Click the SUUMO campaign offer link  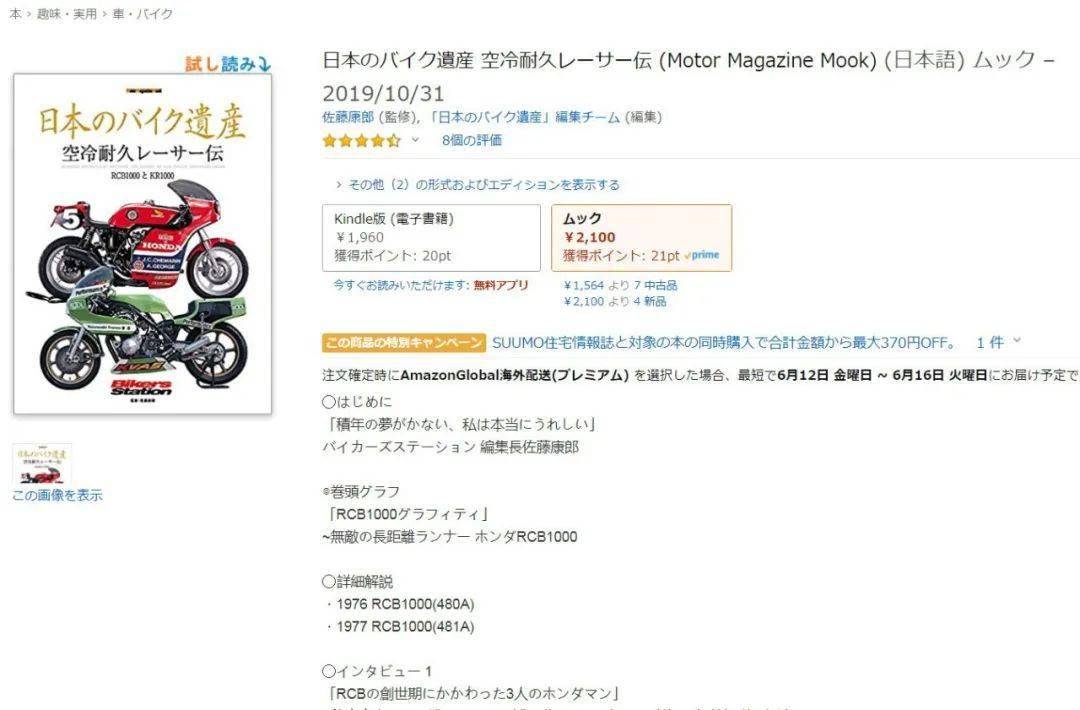tap(724, 342)
